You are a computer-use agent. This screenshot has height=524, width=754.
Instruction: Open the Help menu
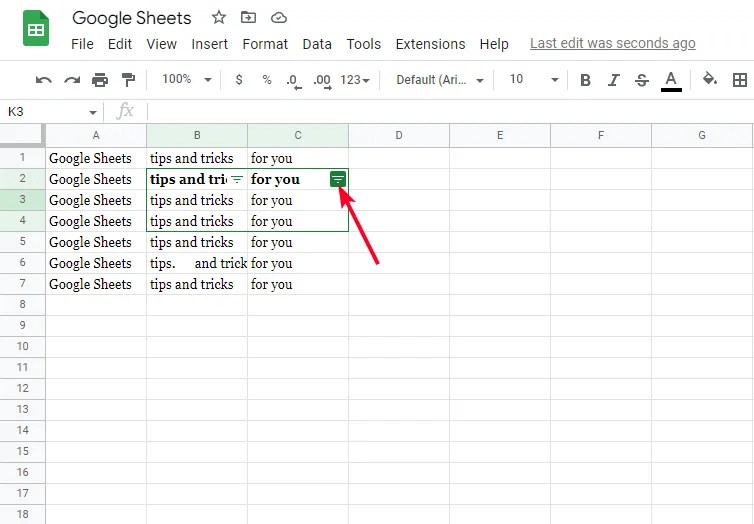coord(494,44)
